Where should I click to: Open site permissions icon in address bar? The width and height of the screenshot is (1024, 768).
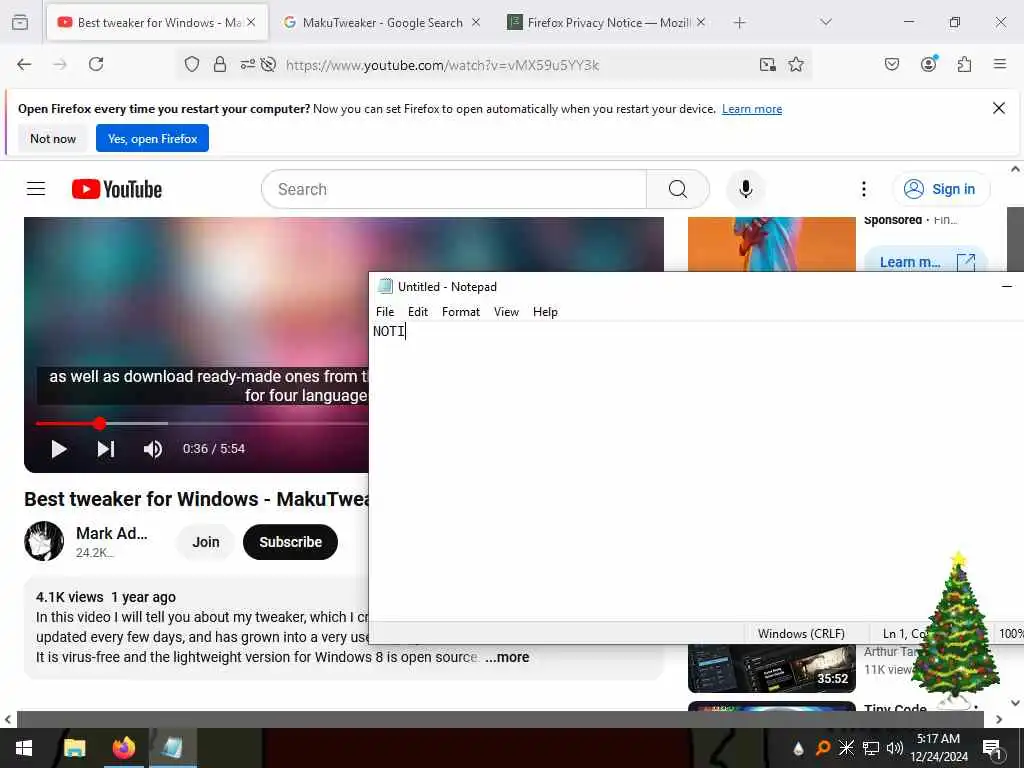(x=248, y=64)
